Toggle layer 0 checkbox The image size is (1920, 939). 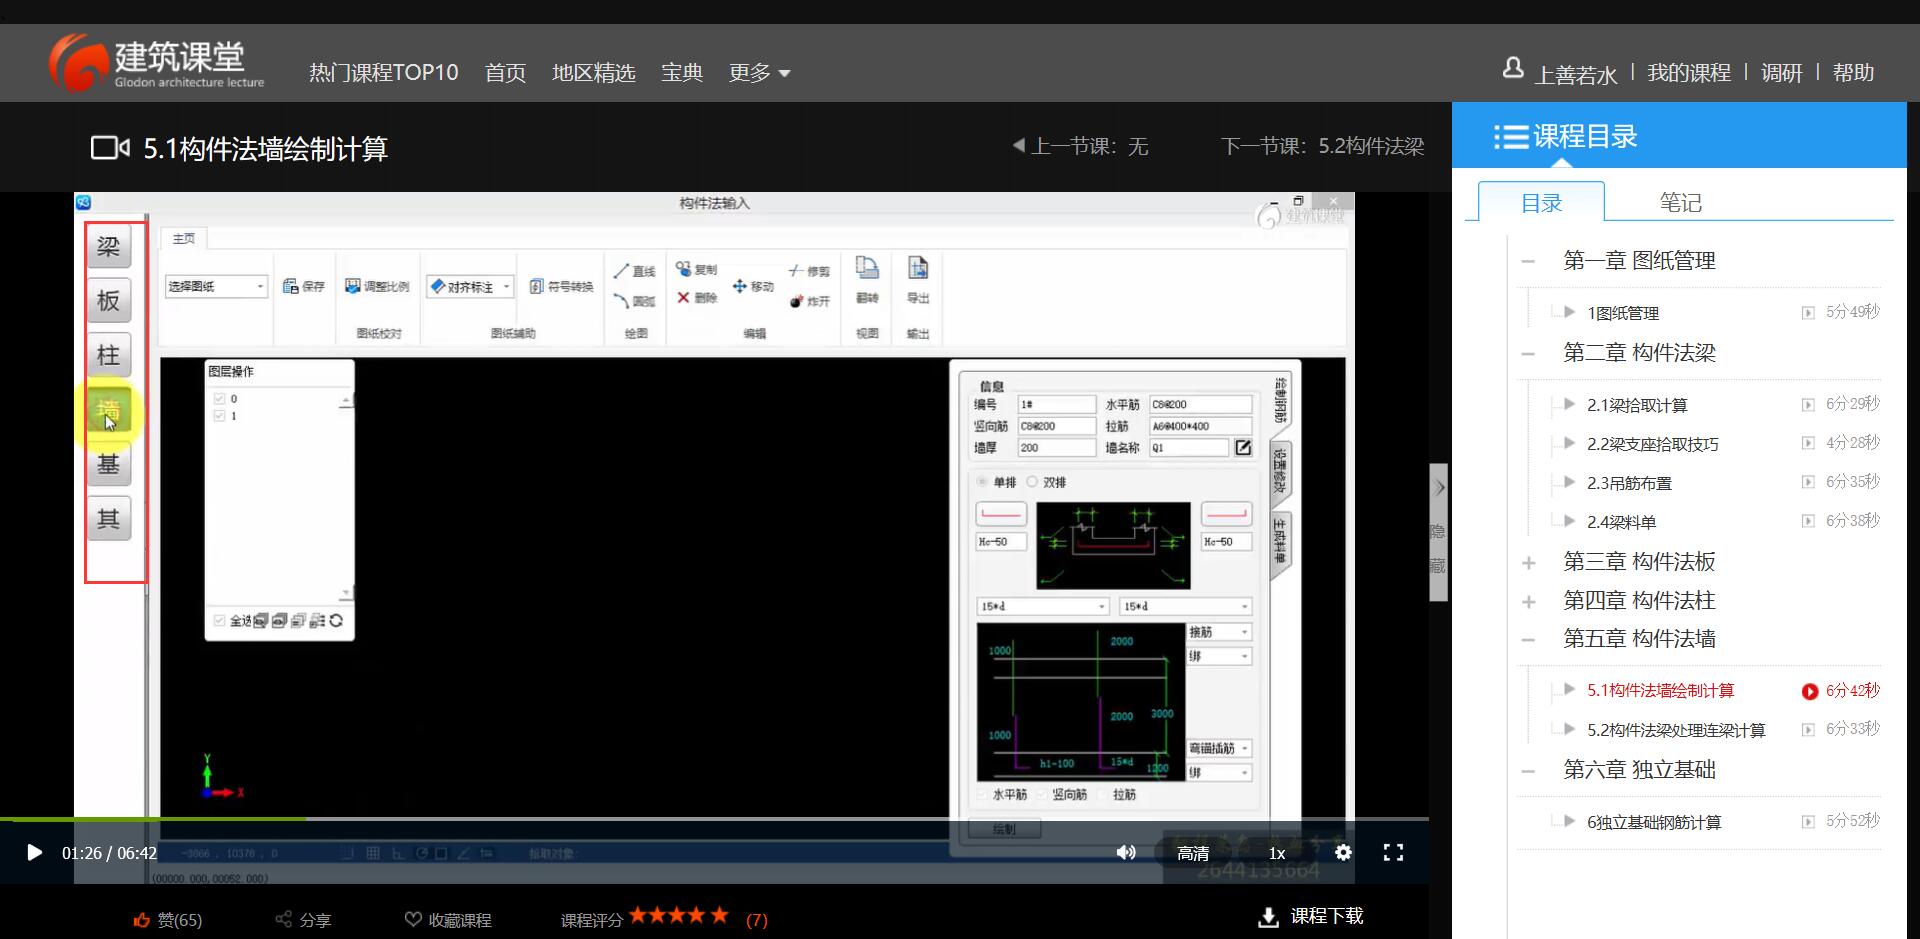tap(219, 398)
